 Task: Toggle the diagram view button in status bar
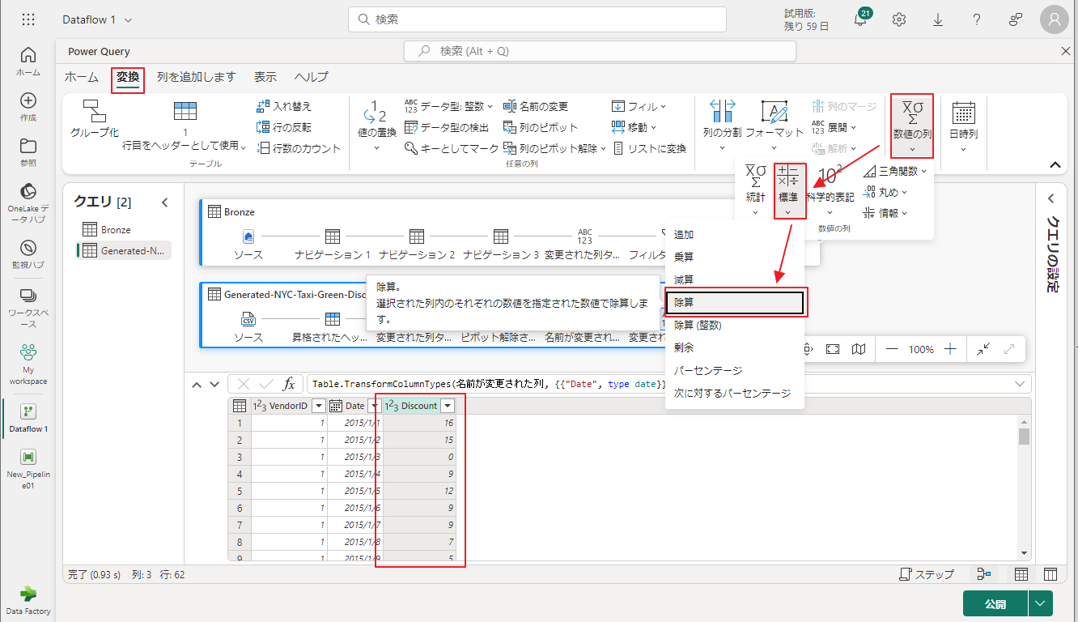pyautogui.click(x=985, y=575)
